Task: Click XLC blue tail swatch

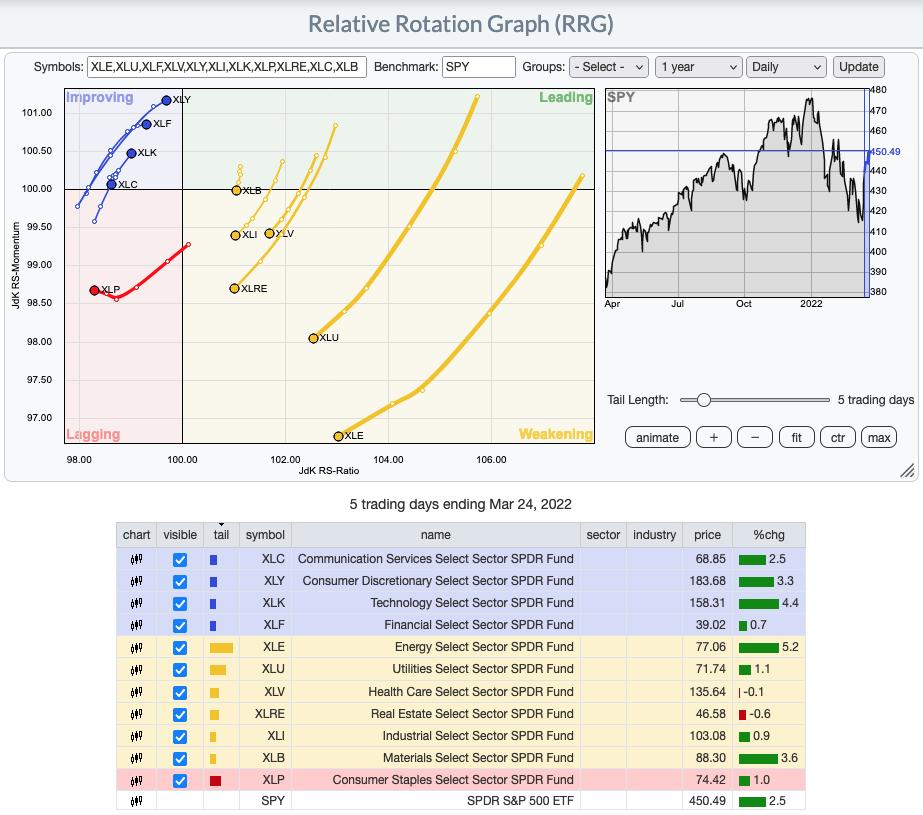Action: point(213,560)
